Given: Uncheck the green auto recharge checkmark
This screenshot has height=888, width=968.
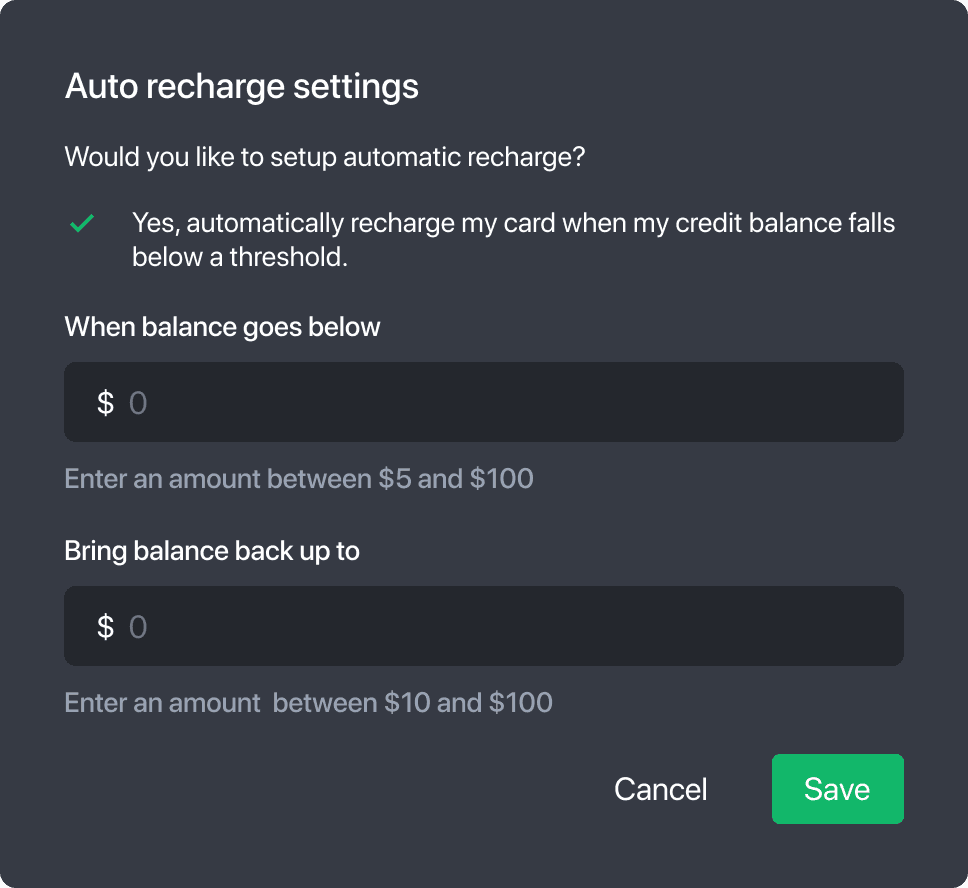Looking at the screenshot, I should click(x=82, y=224).
